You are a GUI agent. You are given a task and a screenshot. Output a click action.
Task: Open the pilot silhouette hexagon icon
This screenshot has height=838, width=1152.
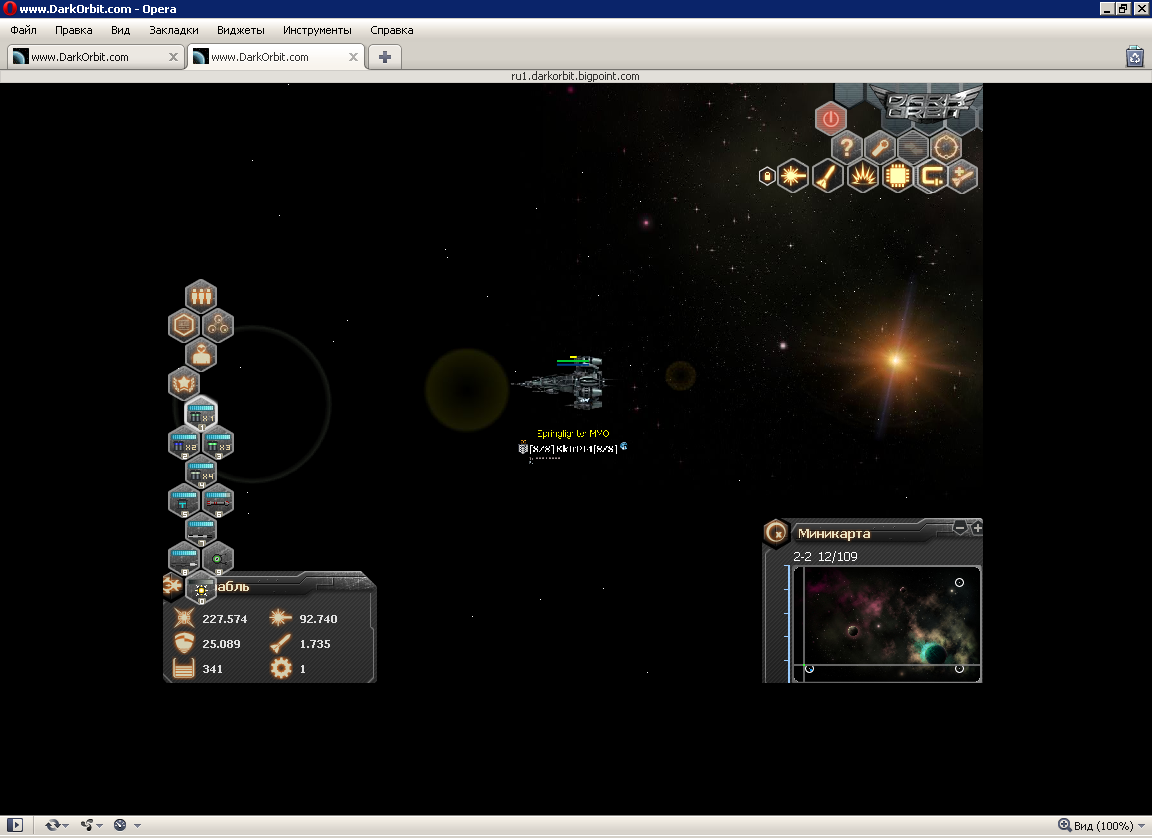tap(201, 354)
